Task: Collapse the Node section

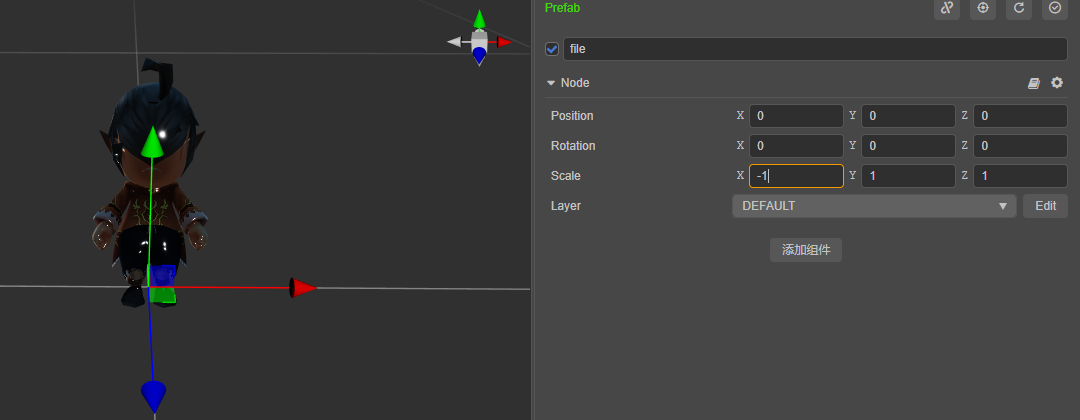Action: point(551,83)
